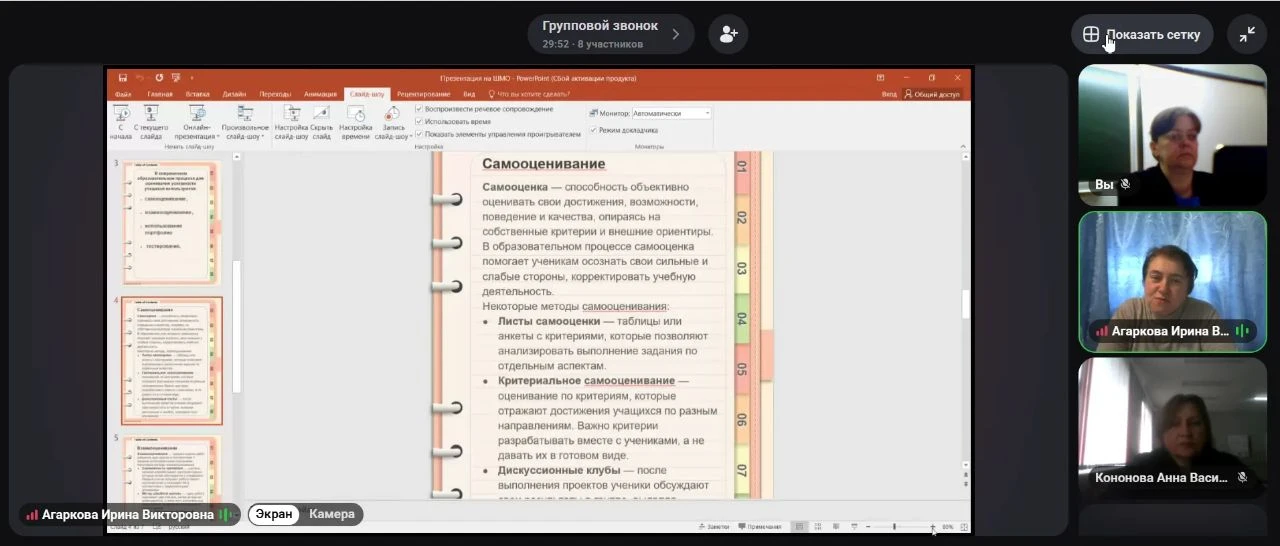Image resolution: width=1280 pixels, height=546 pixels.
Task: Click the add participant icon
Action: [728, 34]
